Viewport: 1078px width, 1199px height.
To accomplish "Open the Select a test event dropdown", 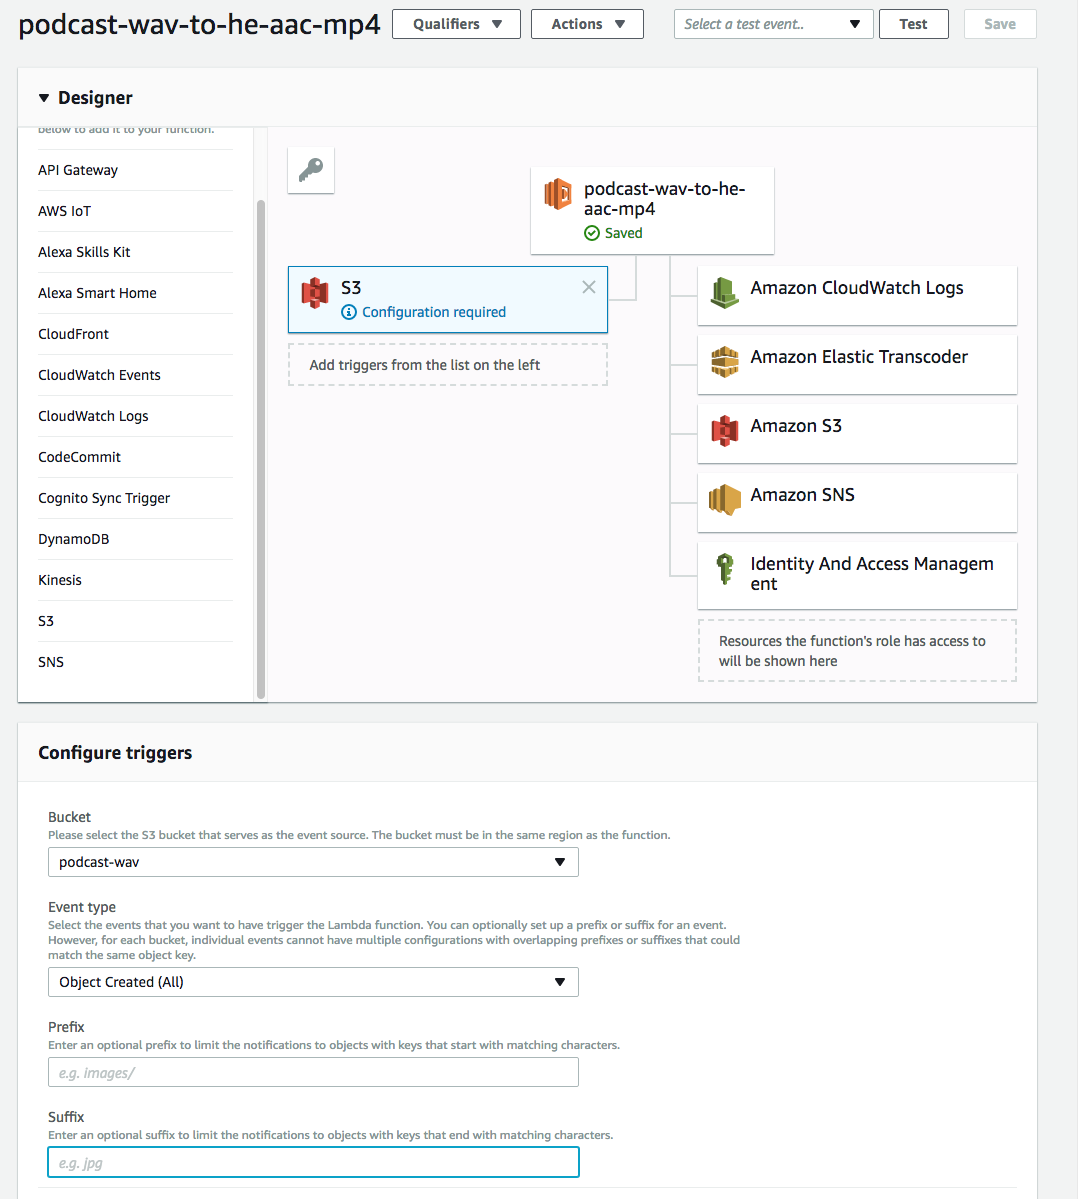I will click(773, 24).
